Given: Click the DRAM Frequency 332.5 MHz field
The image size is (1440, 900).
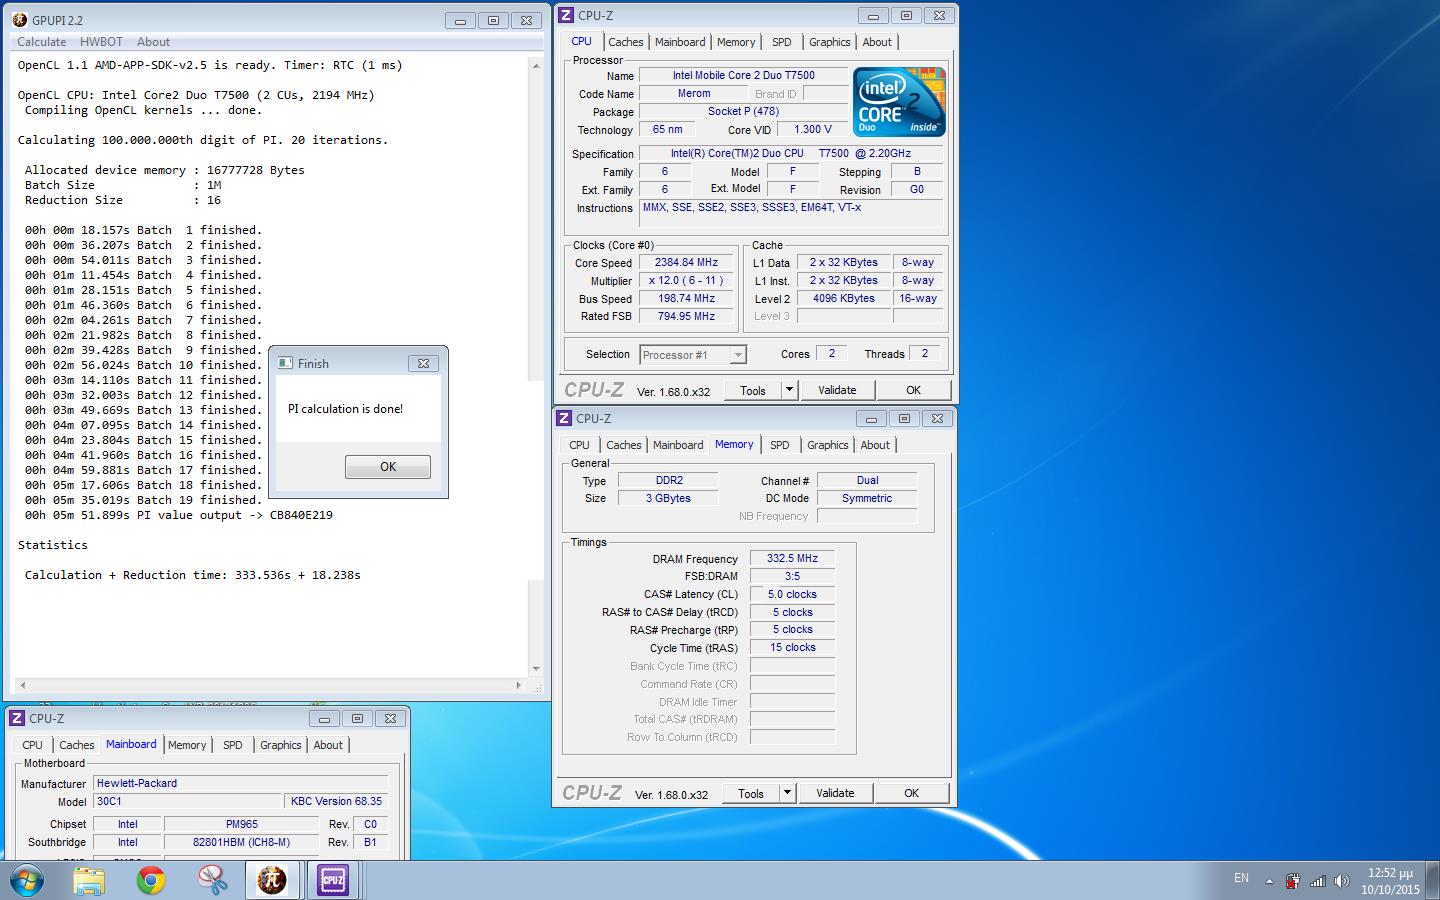Looking at the screenshot, I should pos(792,559).
